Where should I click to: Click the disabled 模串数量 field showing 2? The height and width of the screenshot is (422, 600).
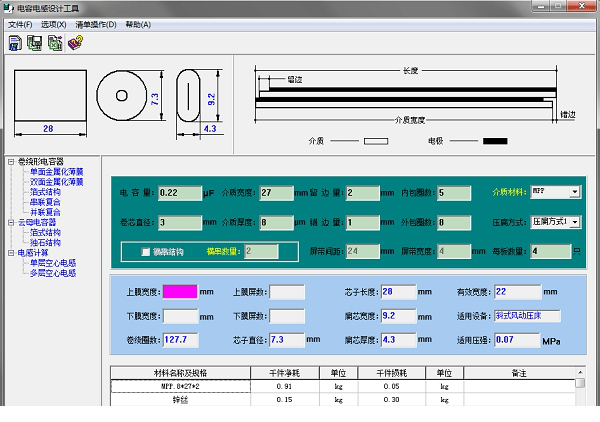(x=261, y=252)
